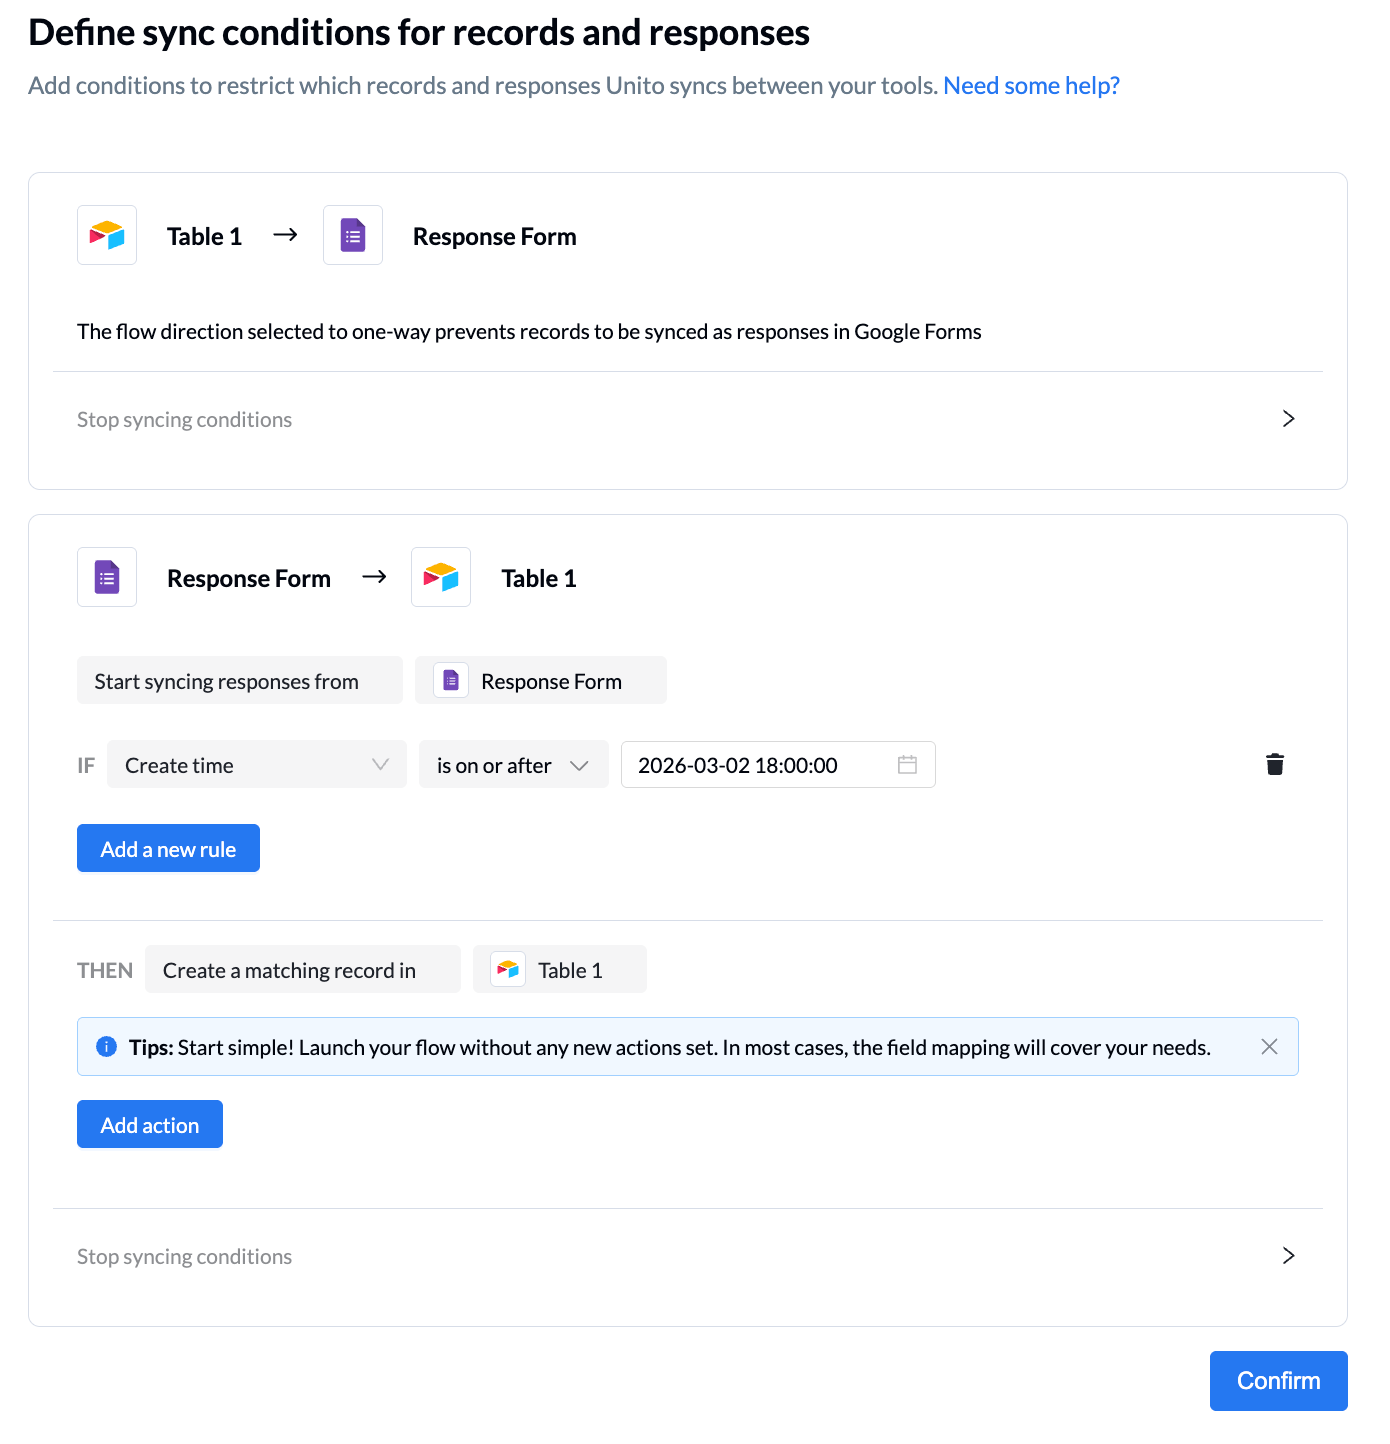Viewport: 1390px width, 1444px height.
Task: Click small Airtable icon in THEN row
Action: pos(508,970)
